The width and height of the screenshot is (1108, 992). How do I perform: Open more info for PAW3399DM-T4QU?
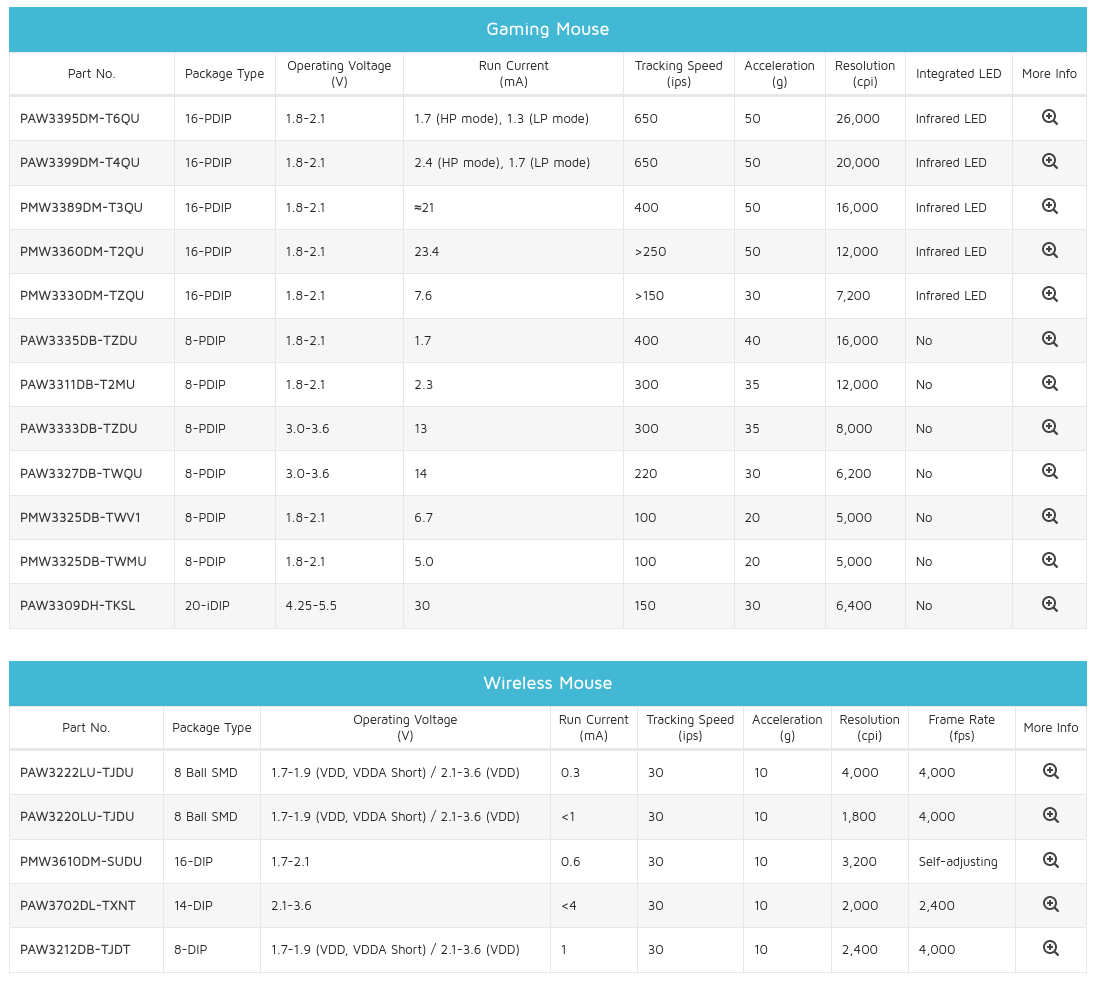[1049, 161]
